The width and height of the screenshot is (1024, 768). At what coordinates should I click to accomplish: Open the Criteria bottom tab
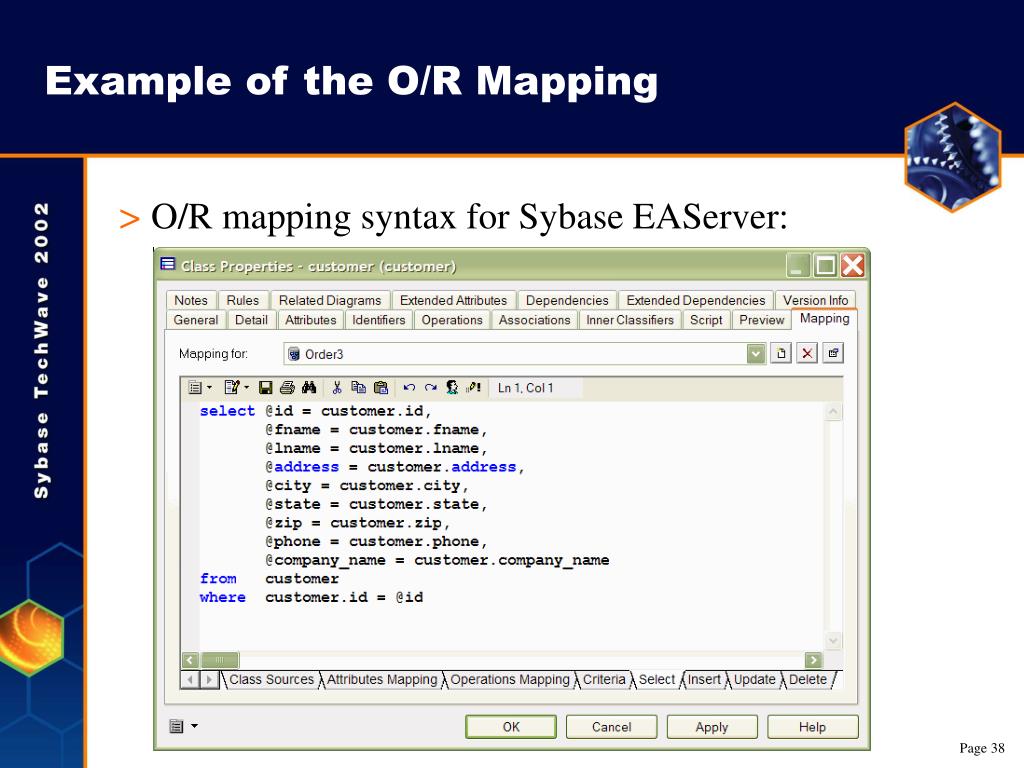(x=604, y=679)
